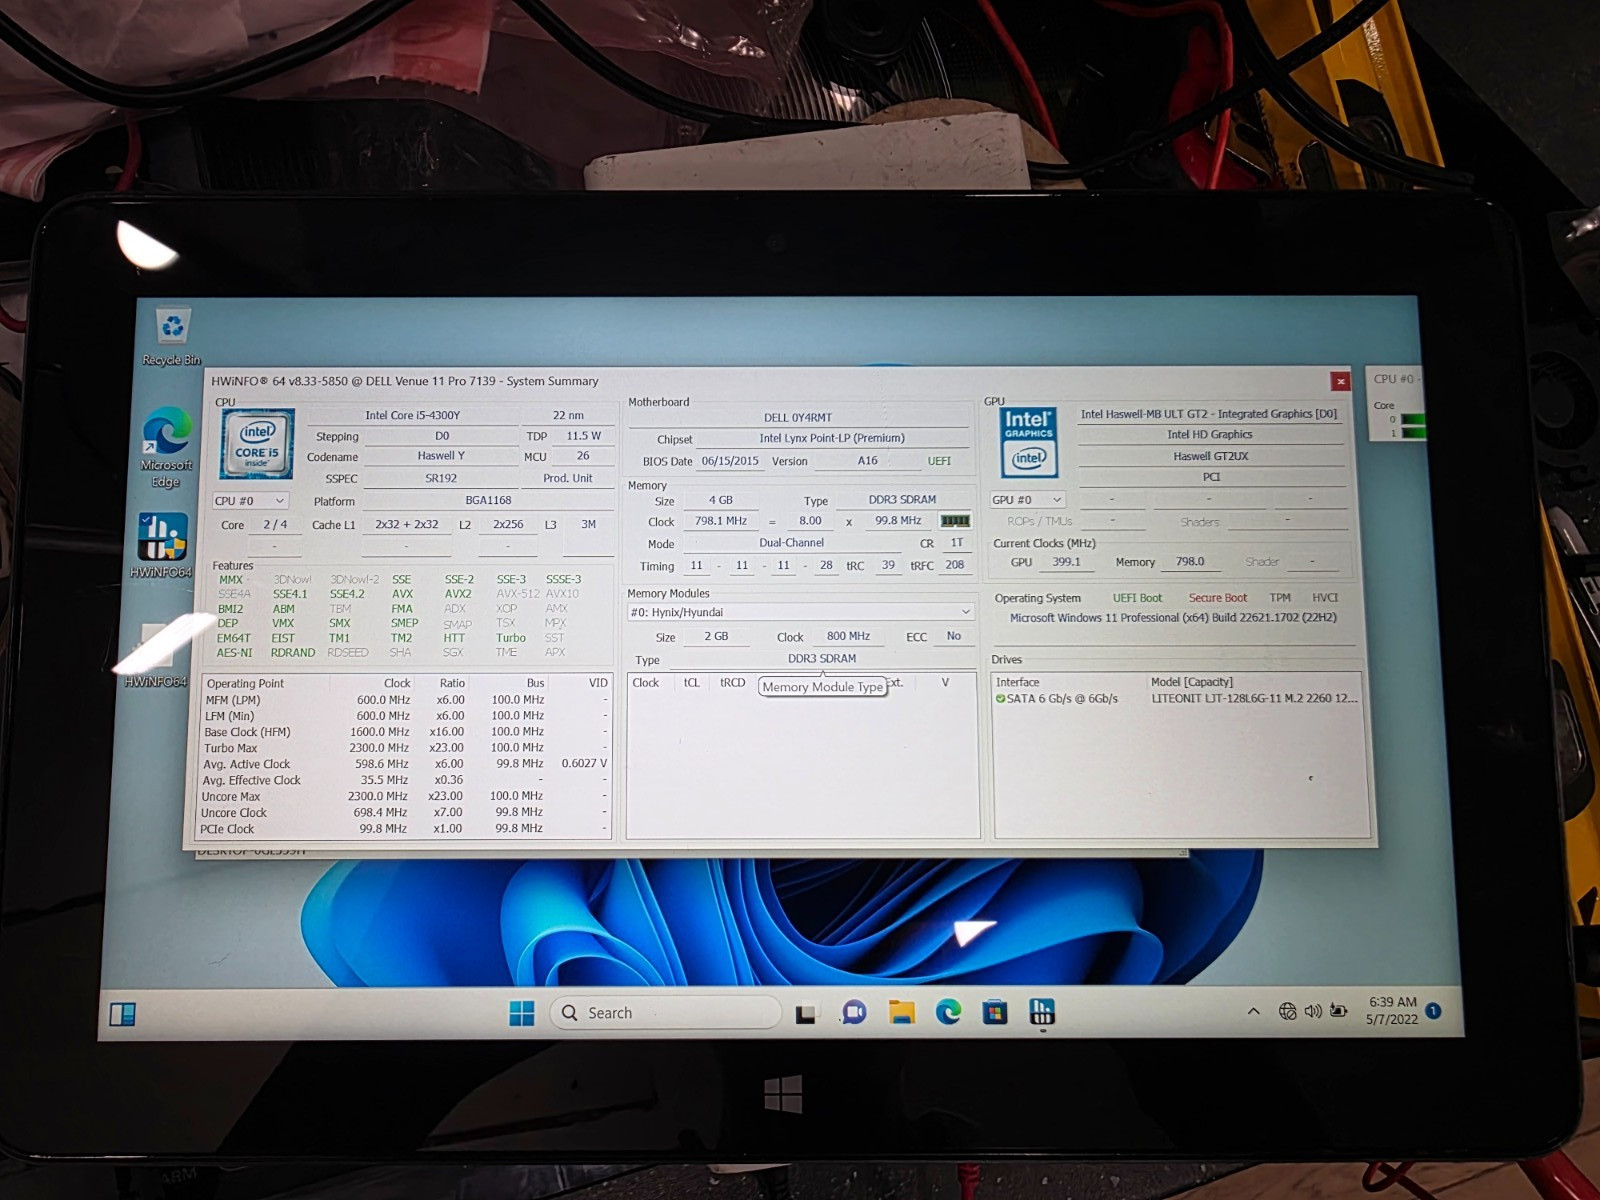Click the 4 GB memory size value
Viewport: 1600px width, 1200px height.
721,500
